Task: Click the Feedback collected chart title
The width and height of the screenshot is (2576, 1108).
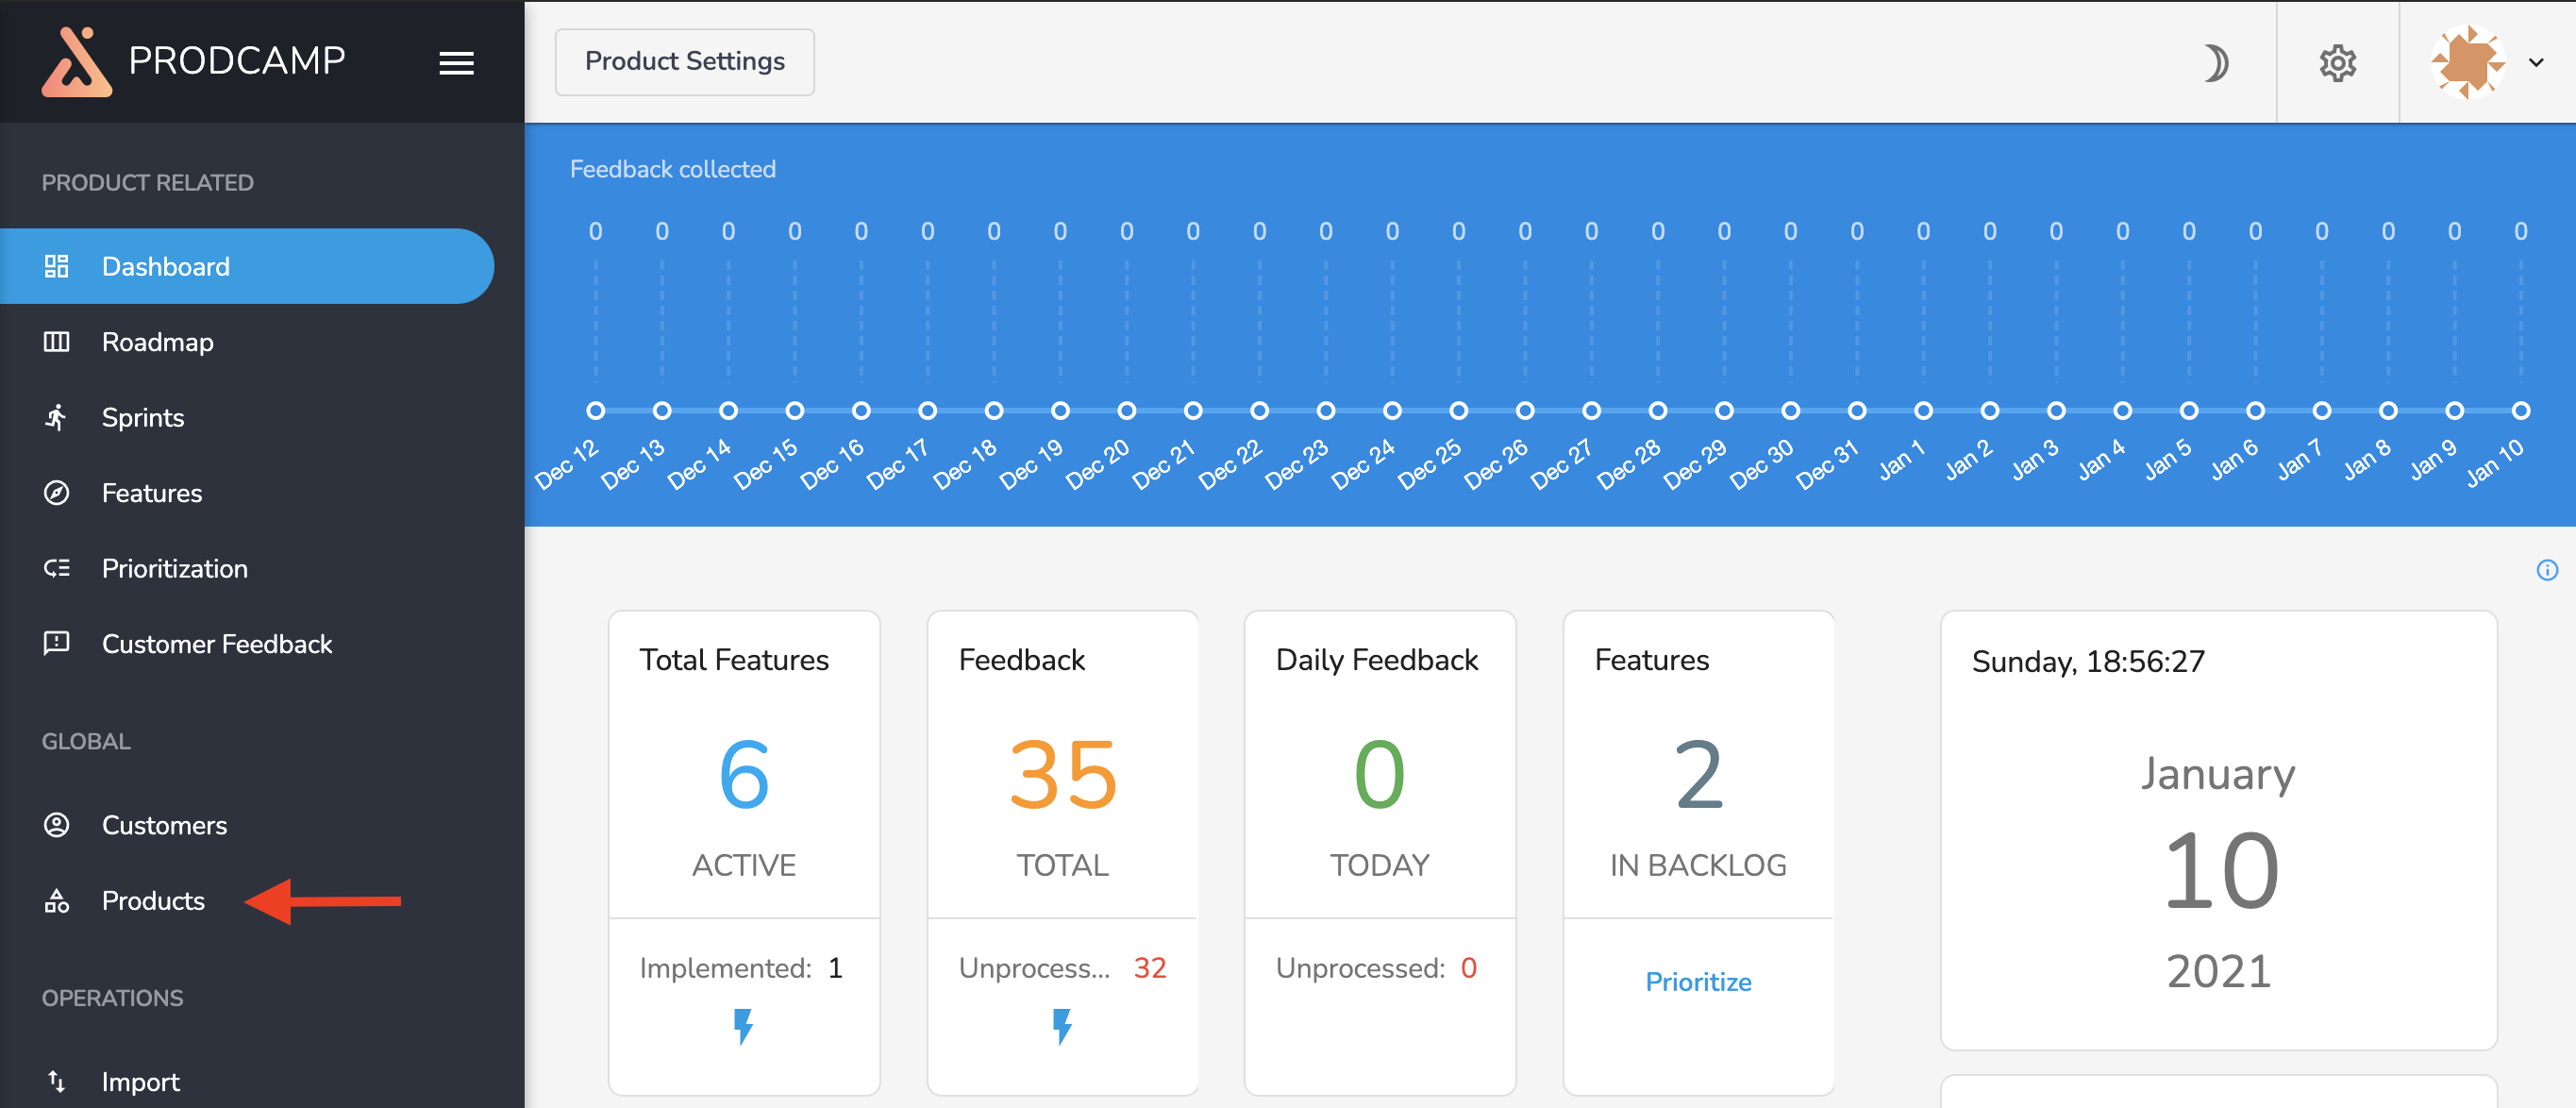Action: 672,169
